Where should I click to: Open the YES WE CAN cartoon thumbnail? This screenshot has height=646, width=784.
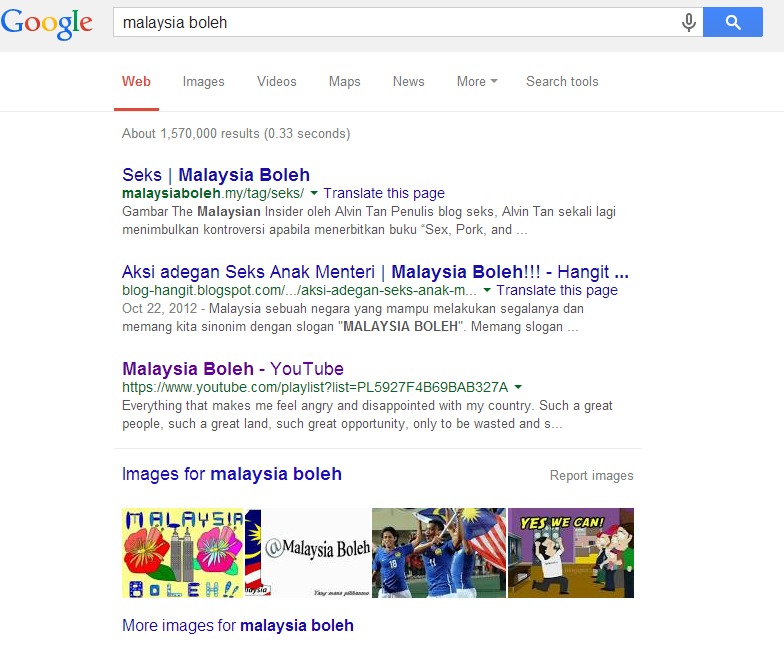coord(571,553)
